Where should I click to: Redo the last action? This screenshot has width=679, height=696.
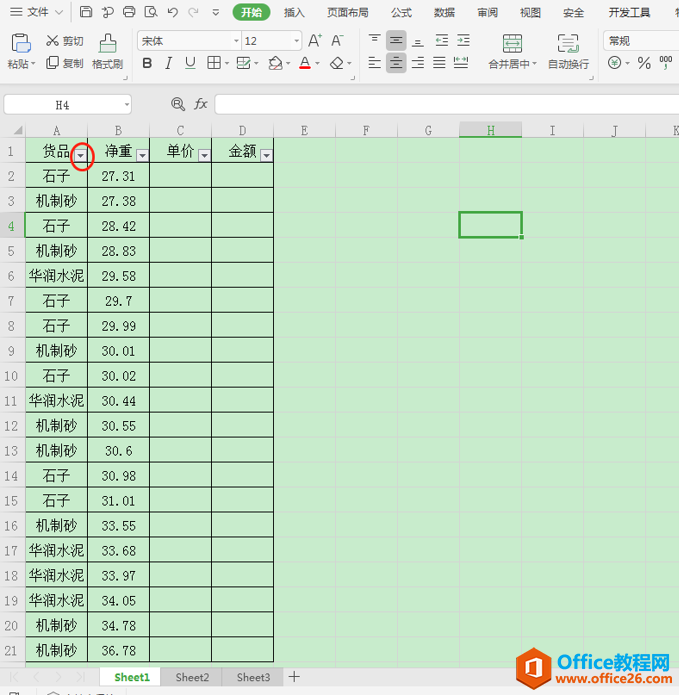[x=193, y=12]
